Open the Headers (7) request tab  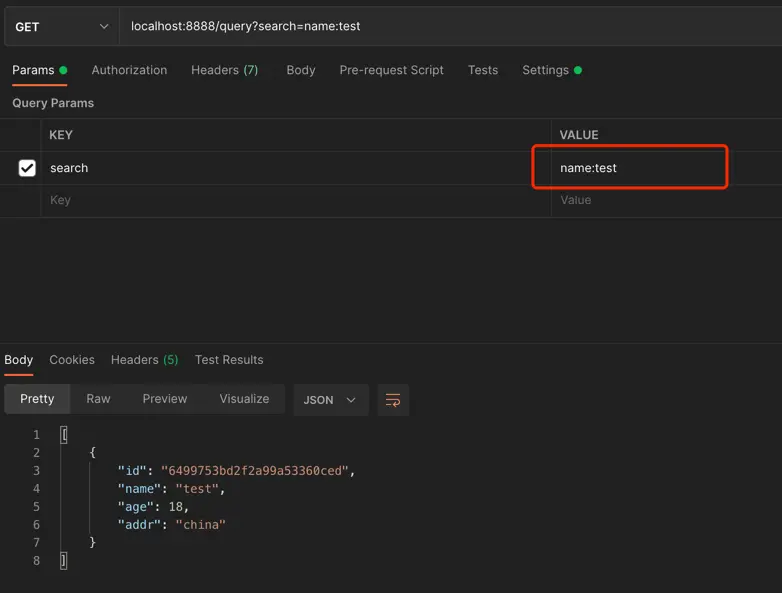(x=224, y=70)
